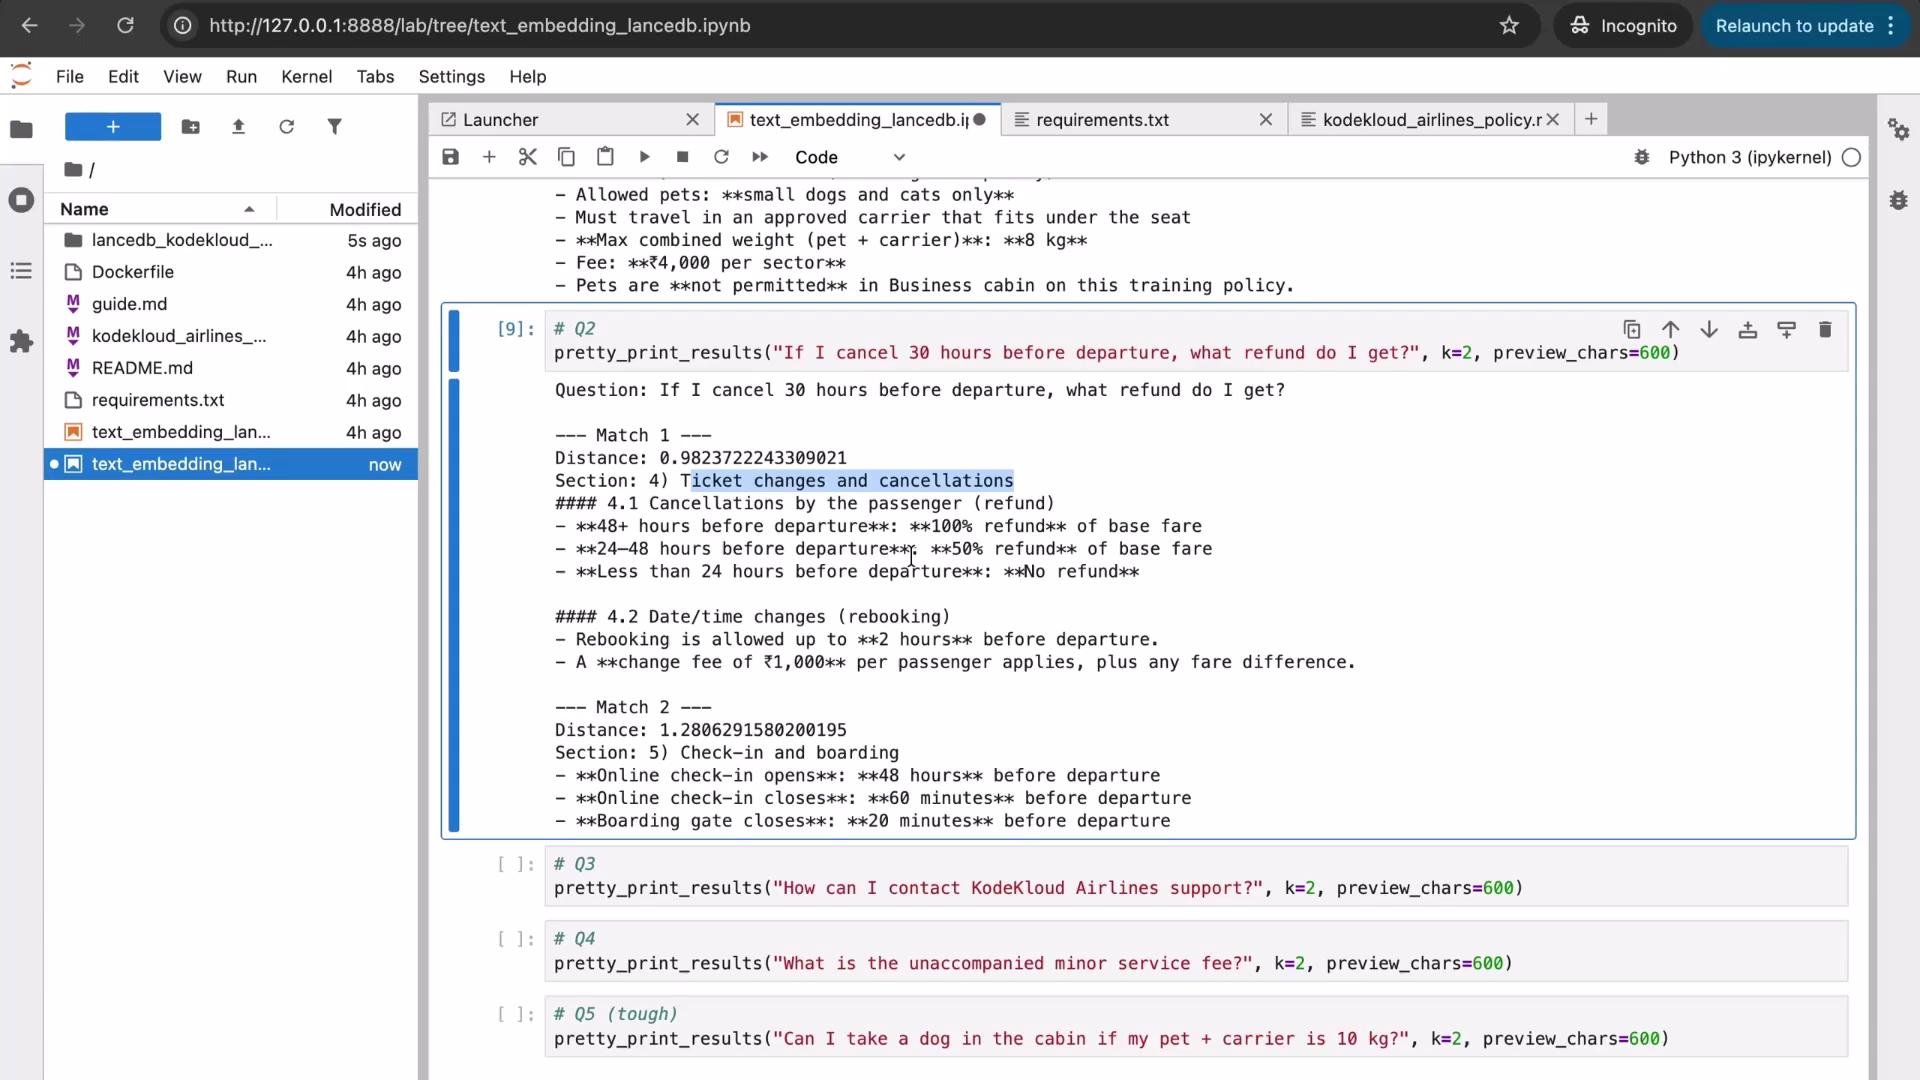Open the table of contents sidebar

click(21, 271)
